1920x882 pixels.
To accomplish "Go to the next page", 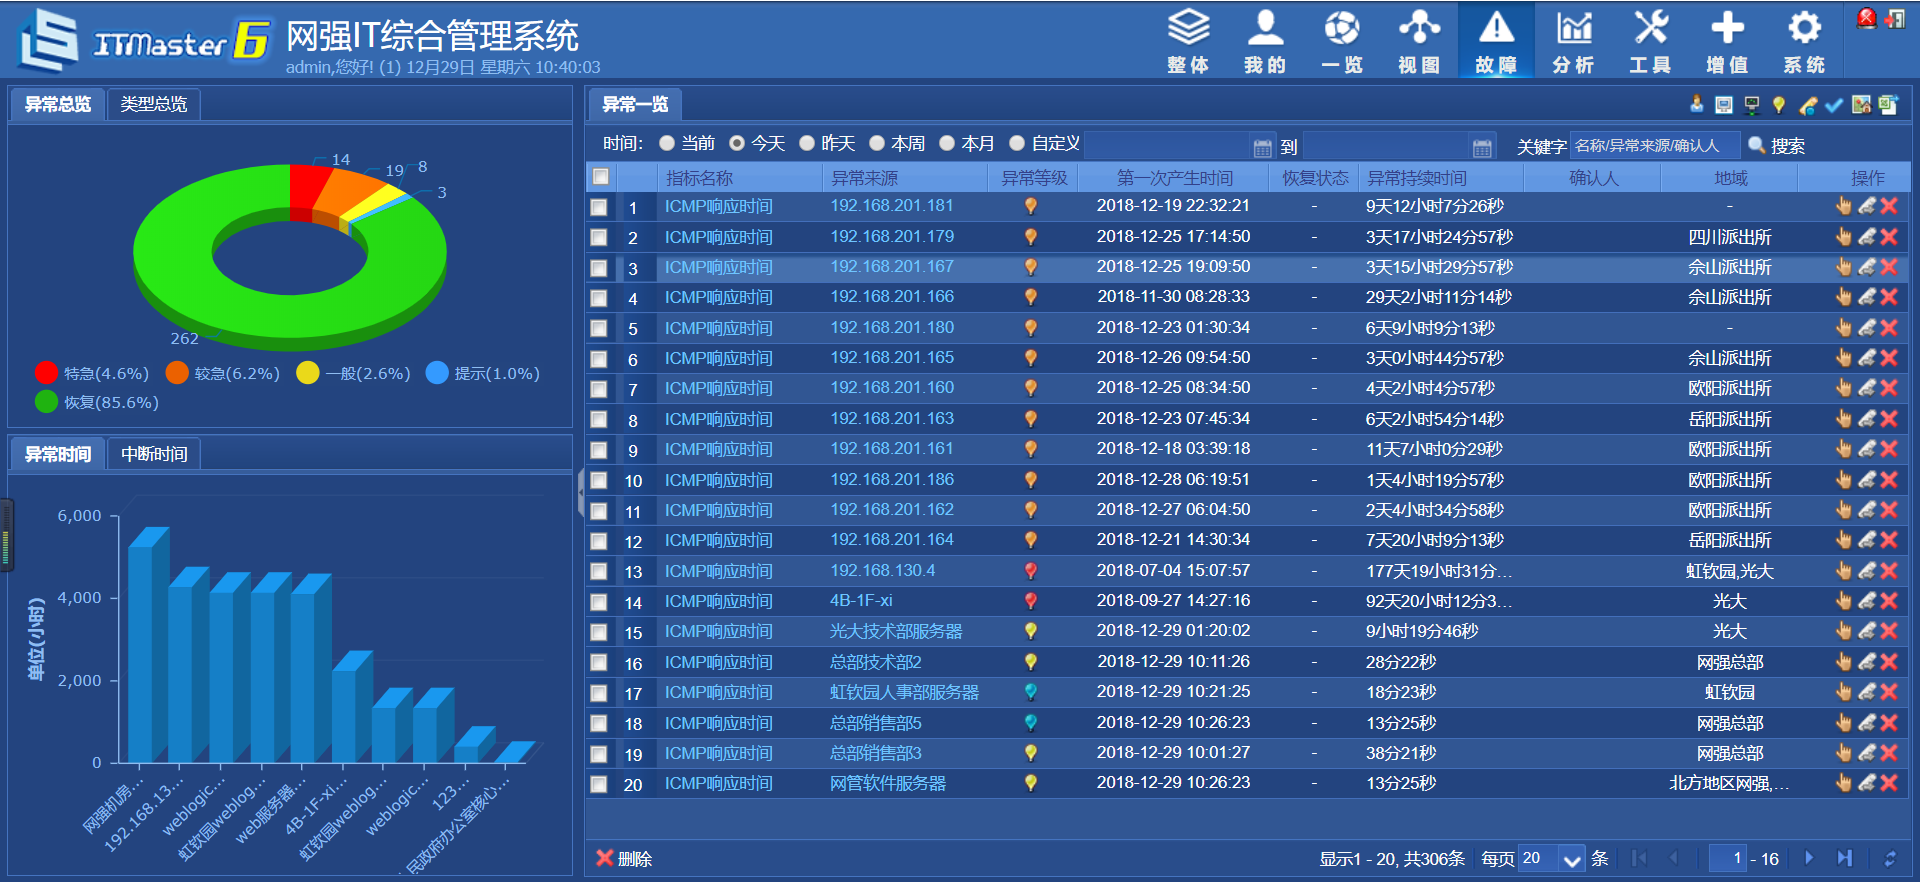I will click(1809, 858).
